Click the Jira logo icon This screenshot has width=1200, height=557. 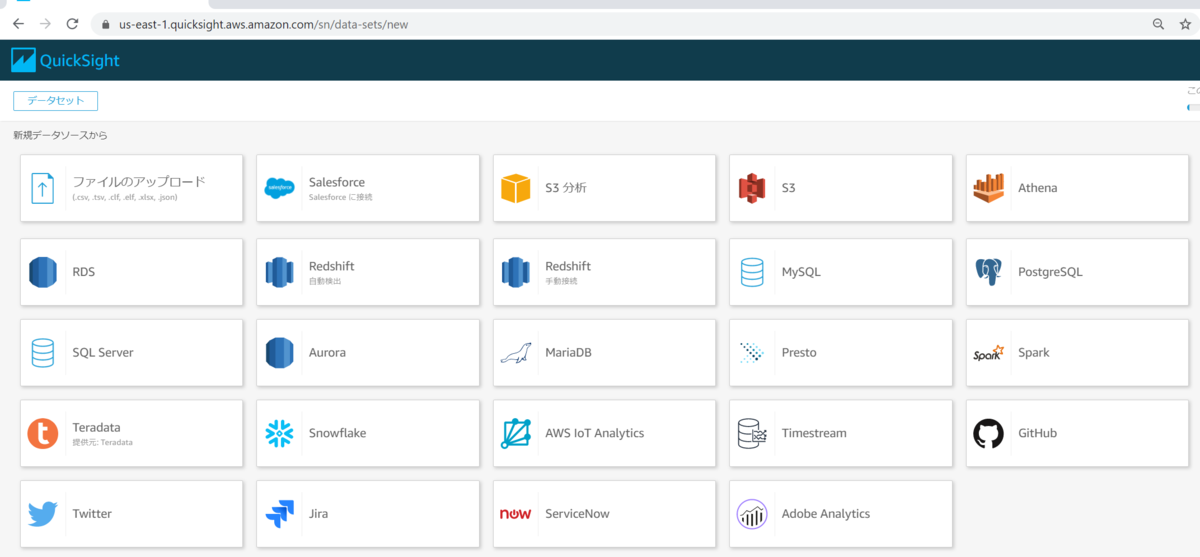[x=279, y=514]
